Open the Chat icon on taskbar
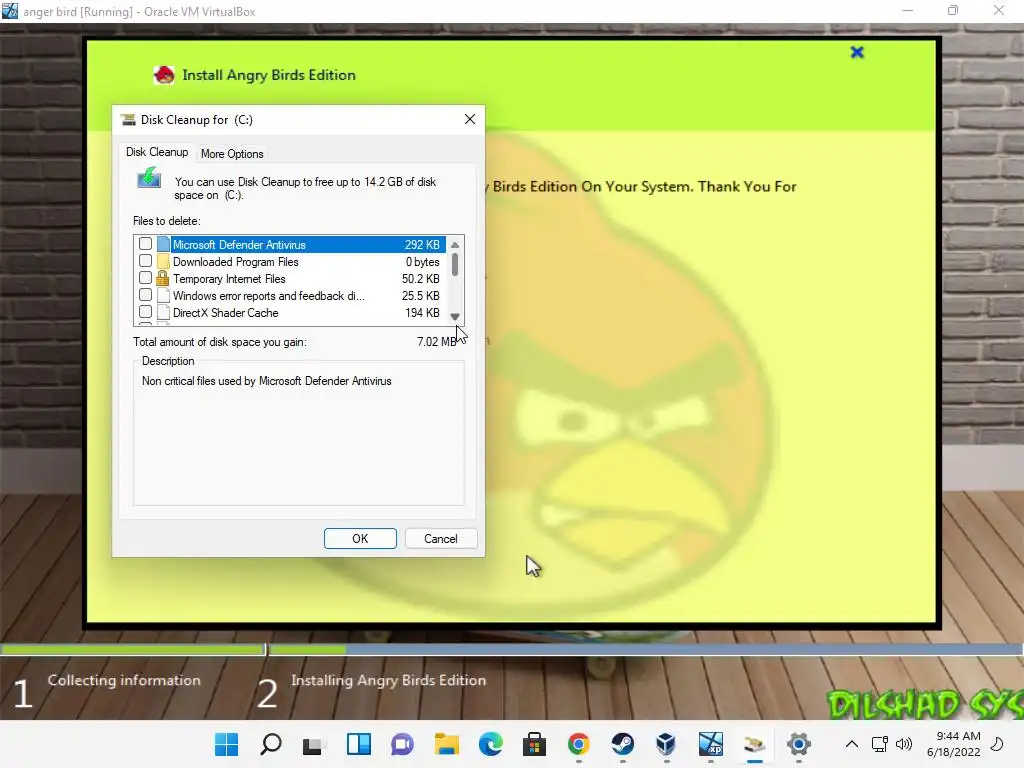The height and width of the screenshot is (768, 1024). point(402,744)
